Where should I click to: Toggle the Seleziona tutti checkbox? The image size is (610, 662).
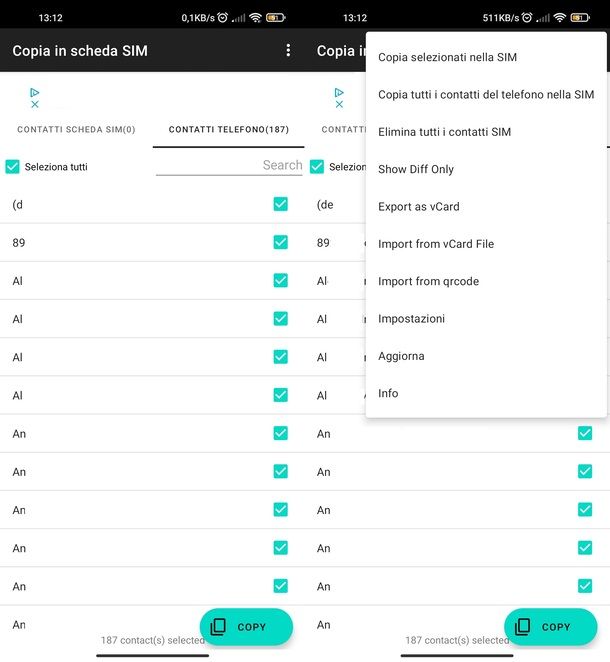[x=13, y=167]
